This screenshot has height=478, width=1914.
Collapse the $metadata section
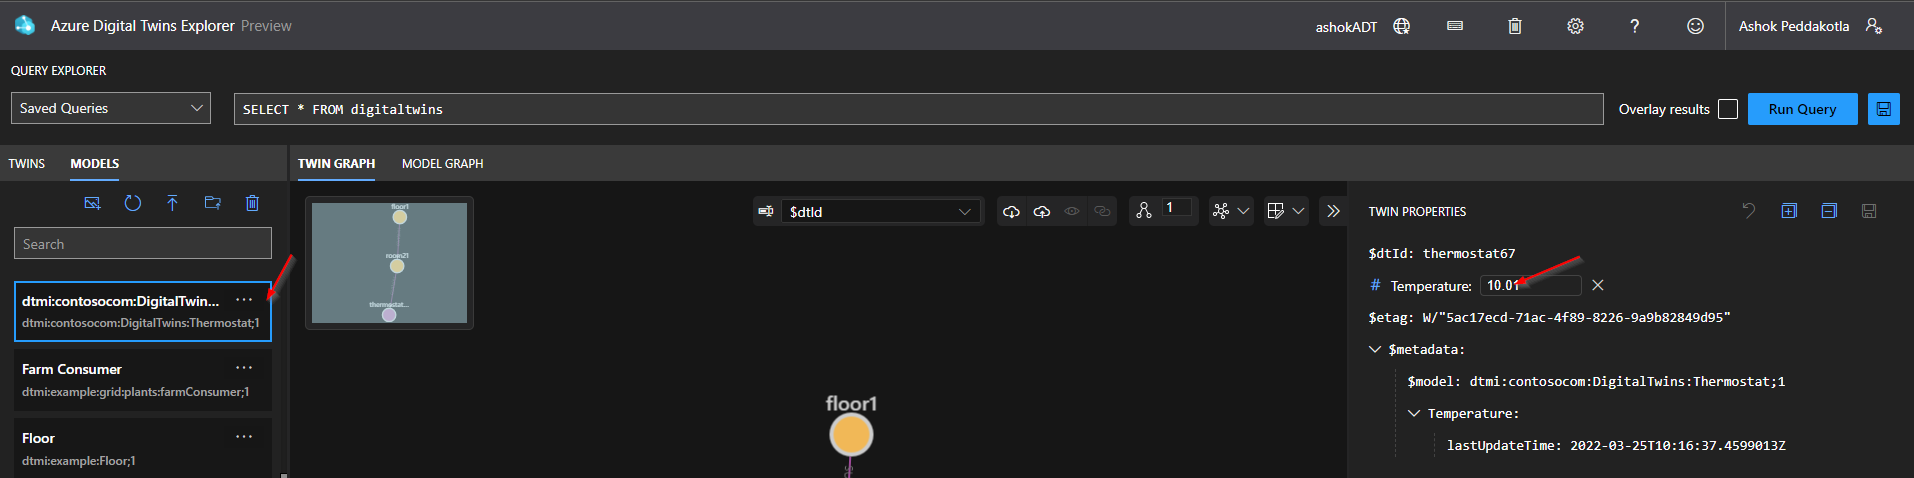point(1375,349)
